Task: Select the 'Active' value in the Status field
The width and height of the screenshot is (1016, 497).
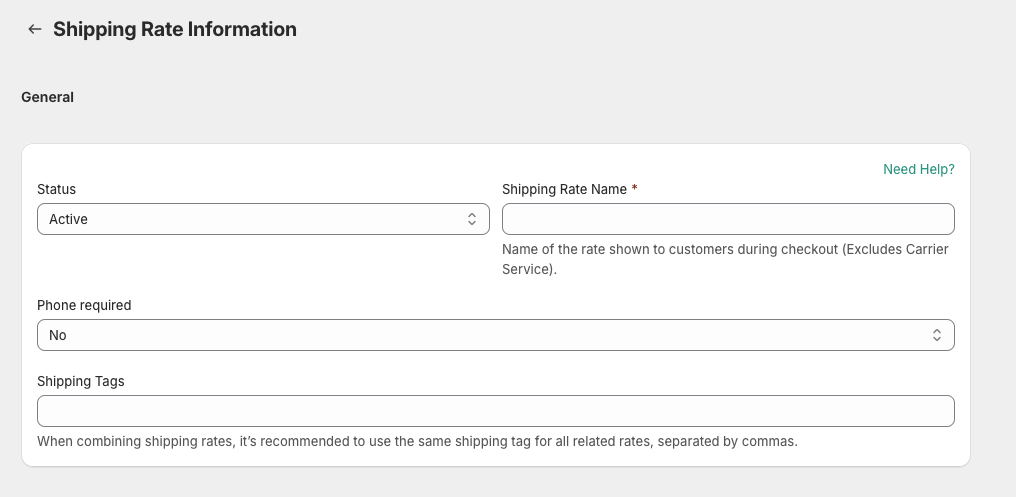Action: [x=68, y=219]
